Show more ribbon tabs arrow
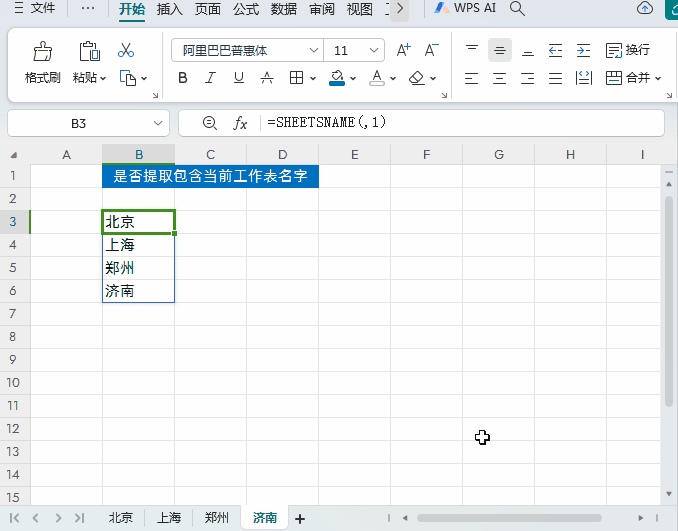 pyautogui.click(x=400, y=9)
